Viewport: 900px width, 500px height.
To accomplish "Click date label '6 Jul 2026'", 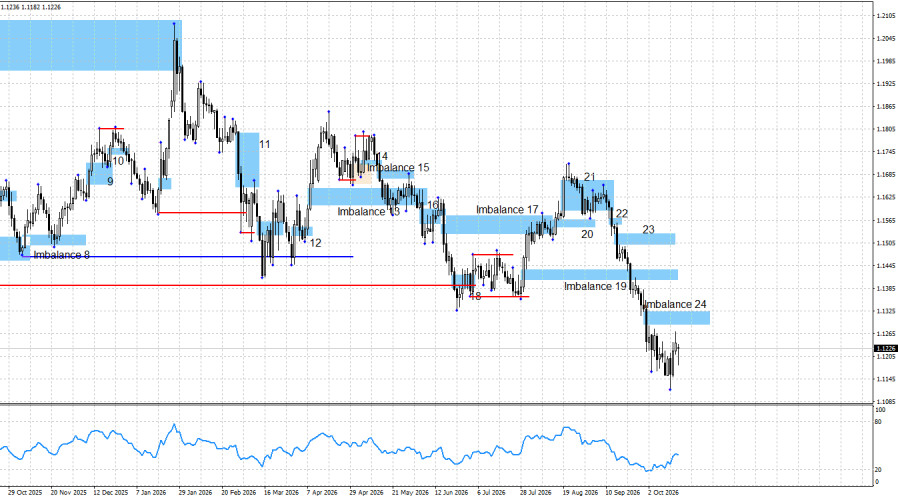I will 491,493.
